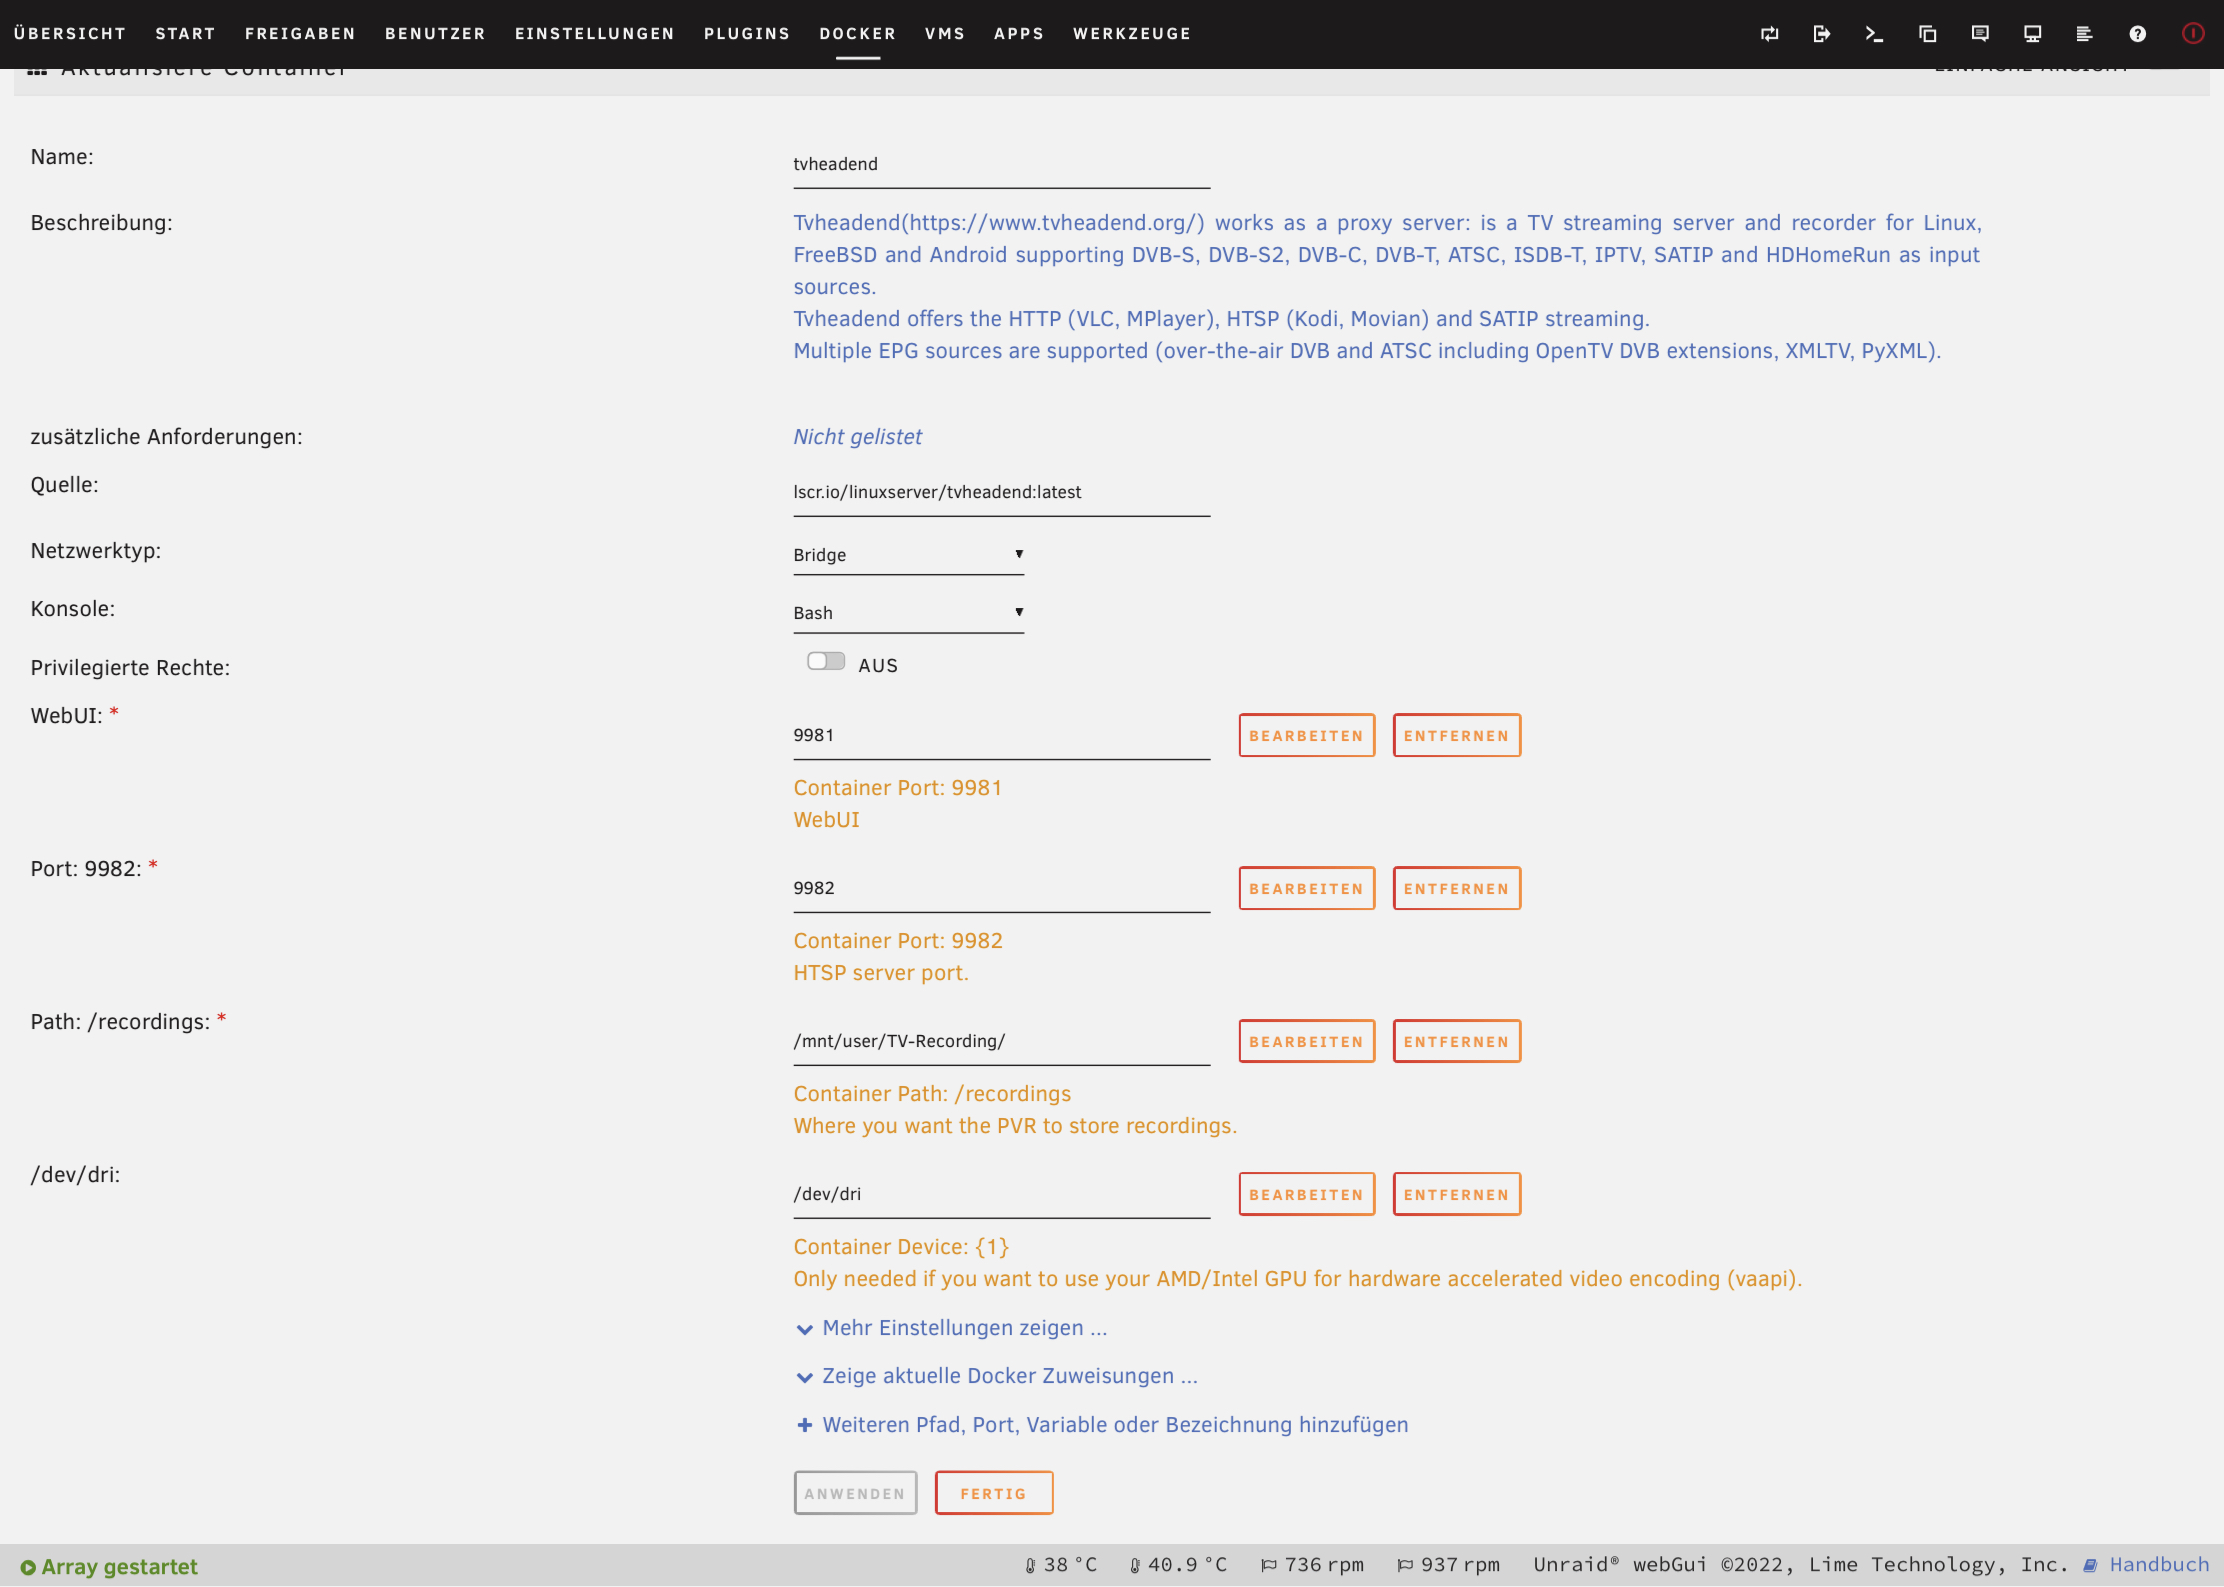Click the plus icon to add path or port

[804, 1425]
